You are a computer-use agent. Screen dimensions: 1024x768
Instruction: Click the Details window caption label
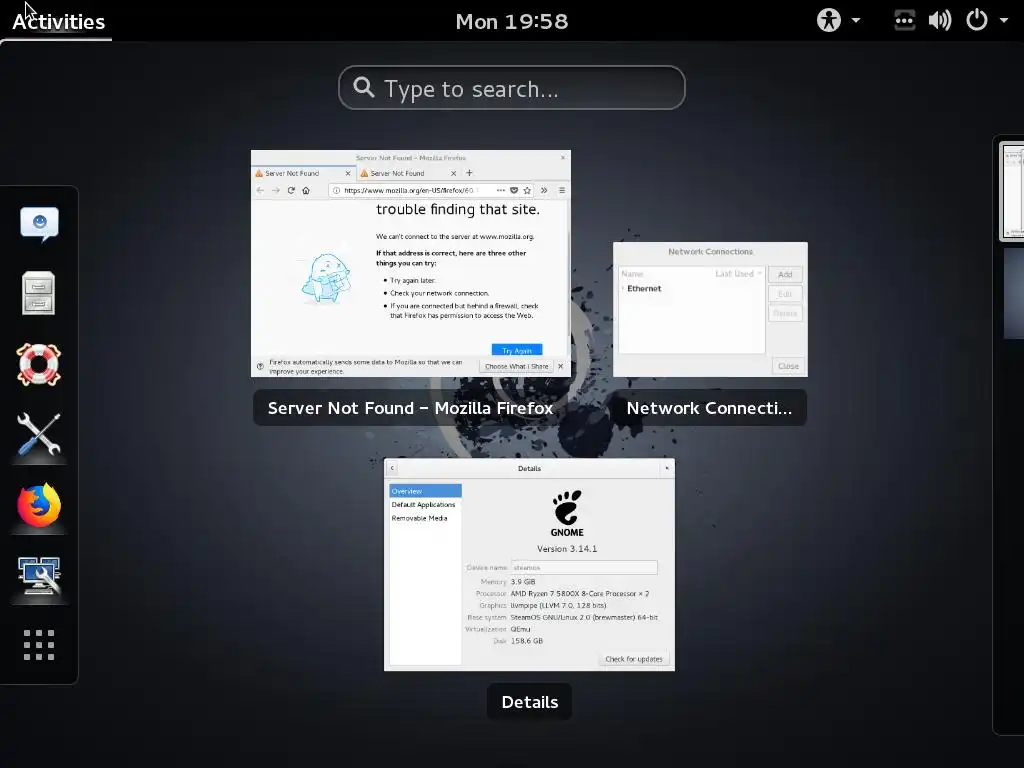[530, 702]
